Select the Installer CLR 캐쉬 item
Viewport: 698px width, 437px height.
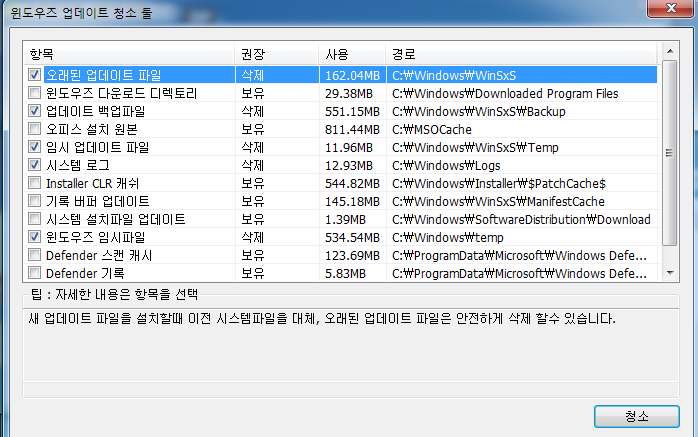[x=93, y=183]
